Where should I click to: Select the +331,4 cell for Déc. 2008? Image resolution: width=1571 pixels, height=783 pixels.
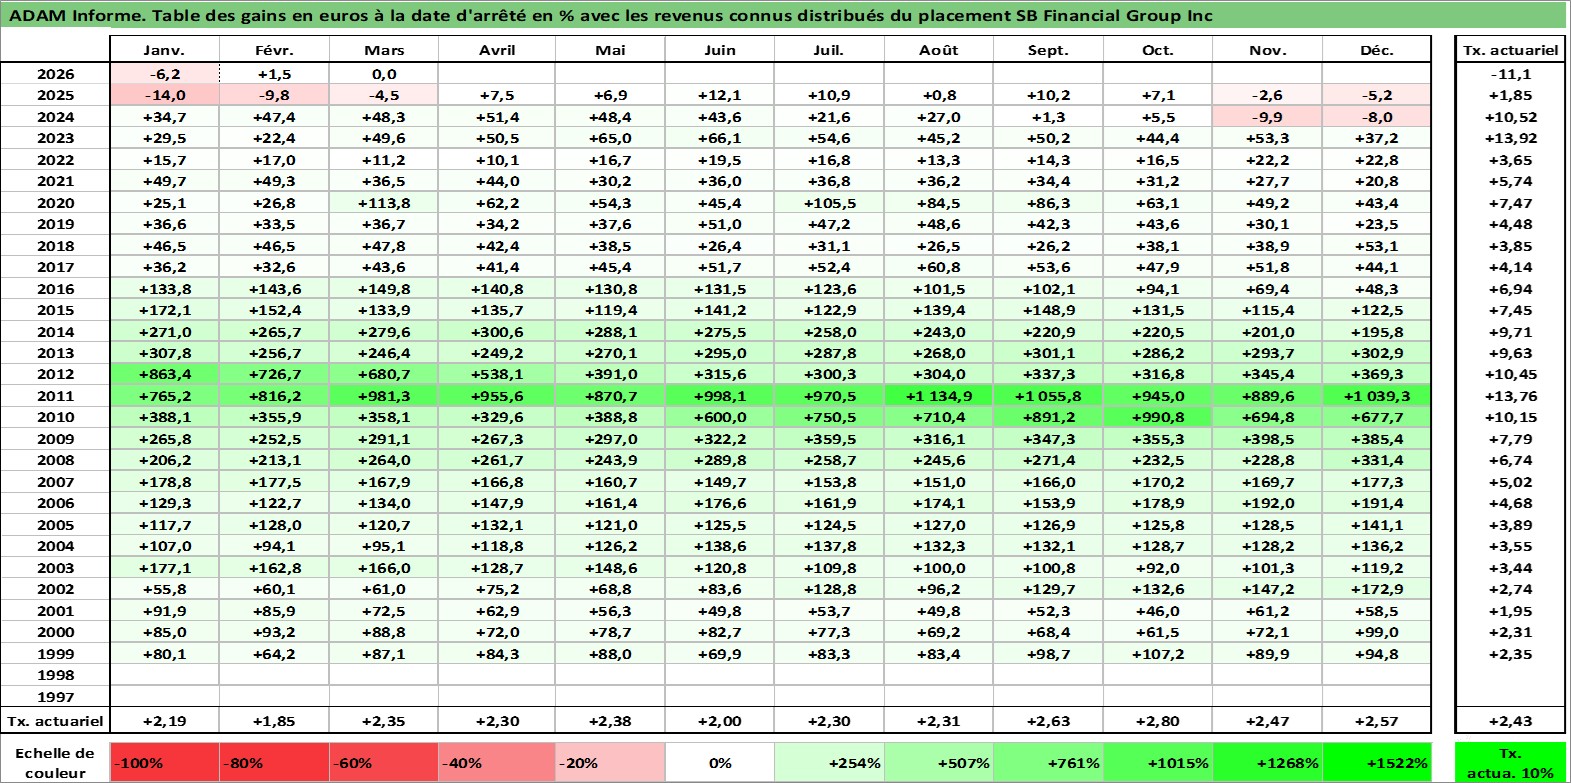1376,460
